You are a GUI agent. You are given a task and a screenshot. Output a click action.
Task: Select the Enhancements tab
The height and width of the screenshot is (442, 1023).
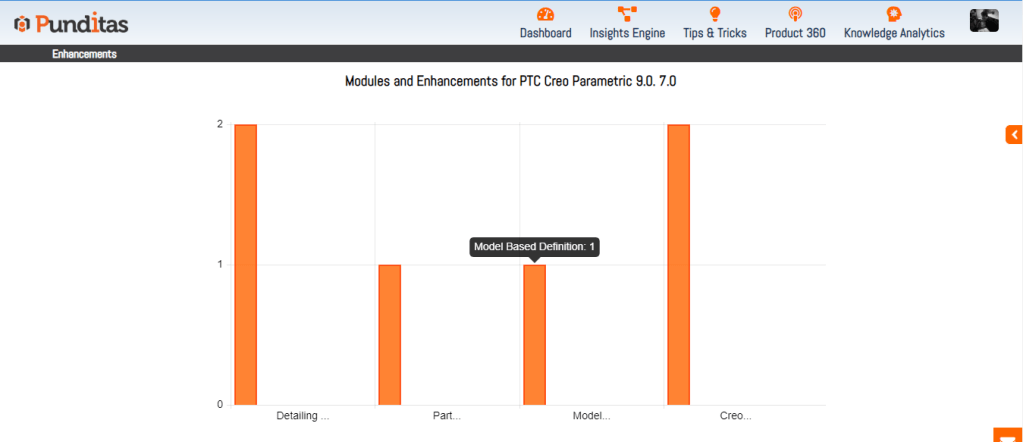tap(84, 54)
